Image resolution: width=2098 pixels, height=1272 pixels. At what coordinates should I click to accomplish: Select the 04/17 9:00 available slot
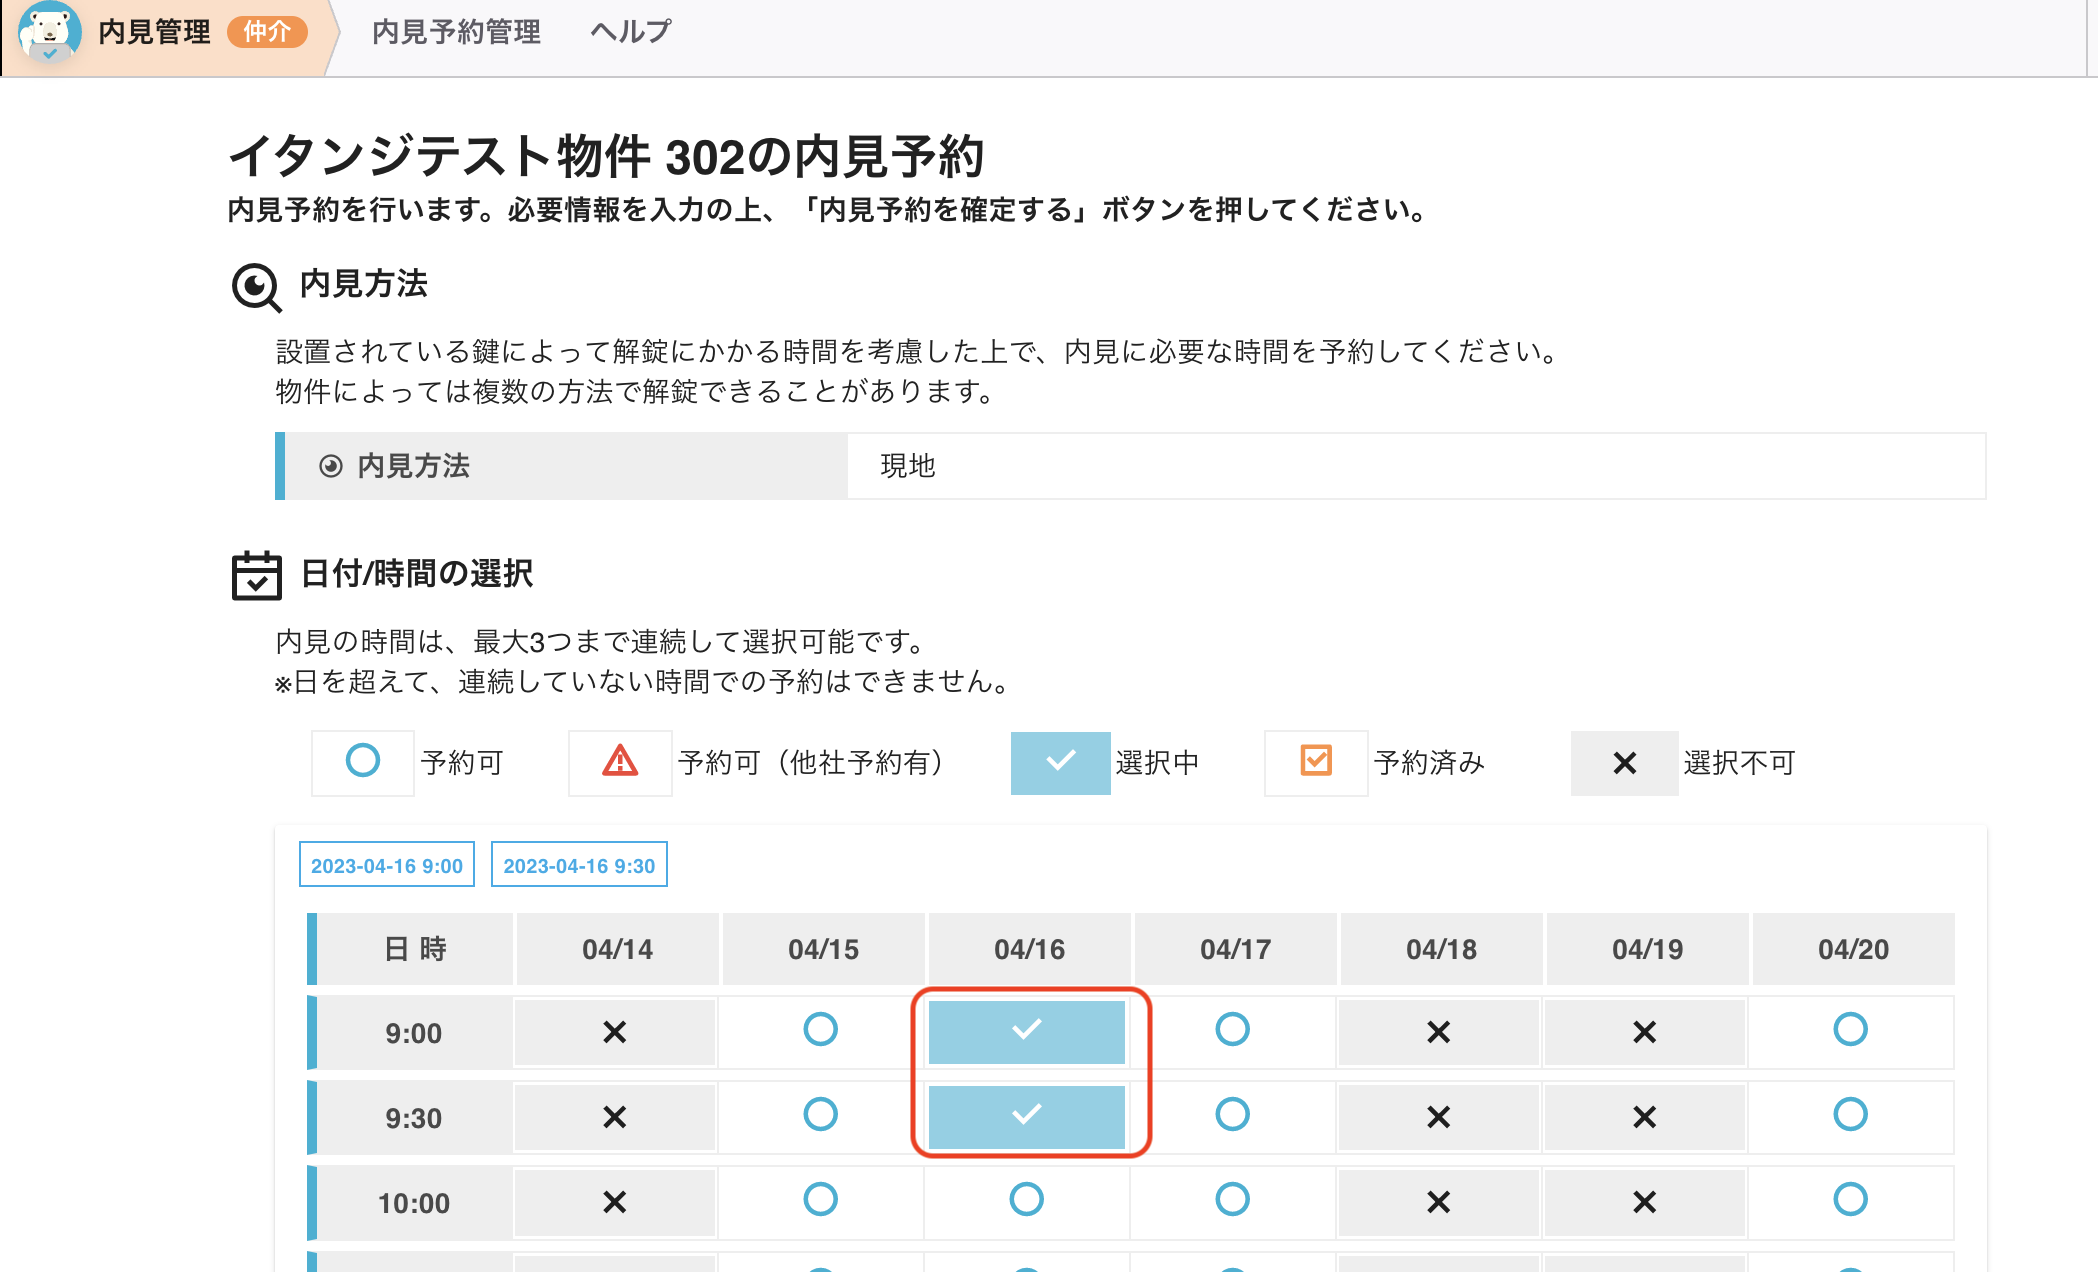(1233, 1029)
